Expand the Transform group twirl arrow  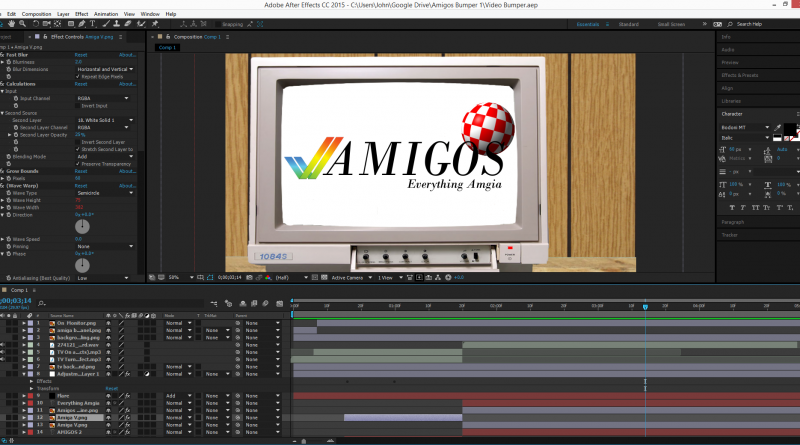coord(32,388)
